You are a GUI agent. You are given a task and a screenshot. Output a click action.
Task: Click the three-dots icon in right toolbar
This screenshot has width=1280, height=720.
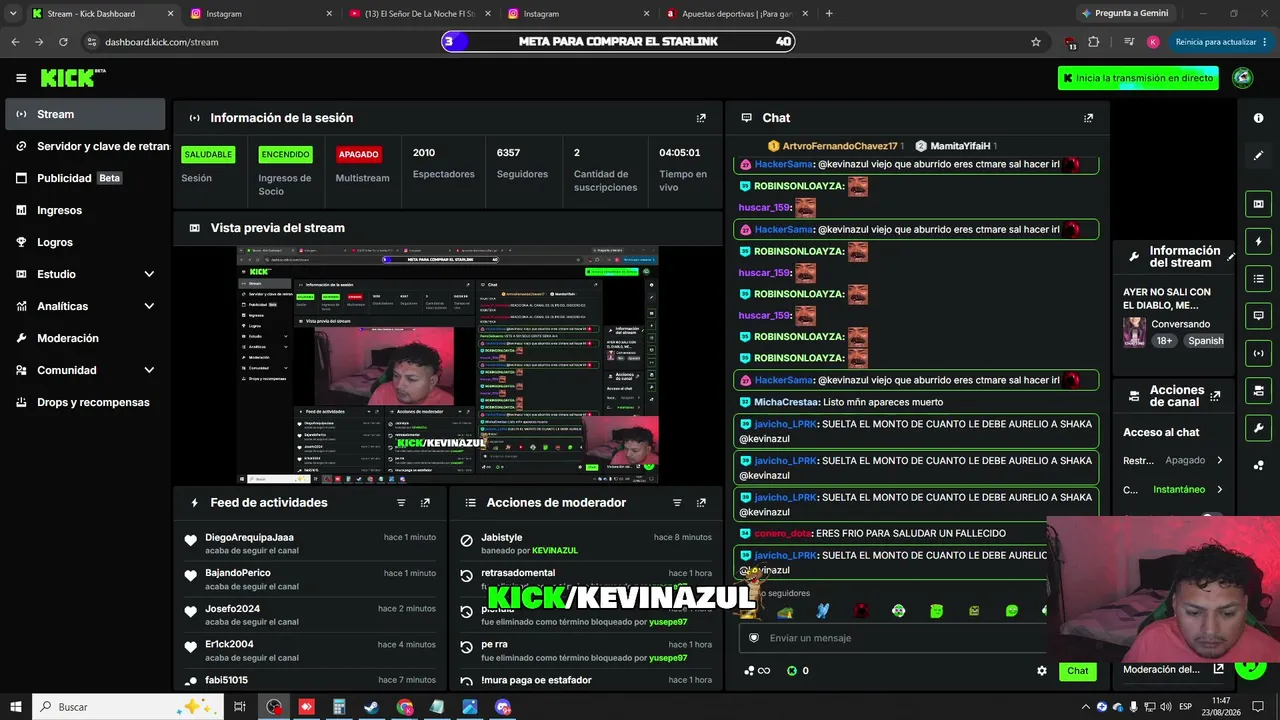click(x=1258, y=464)
